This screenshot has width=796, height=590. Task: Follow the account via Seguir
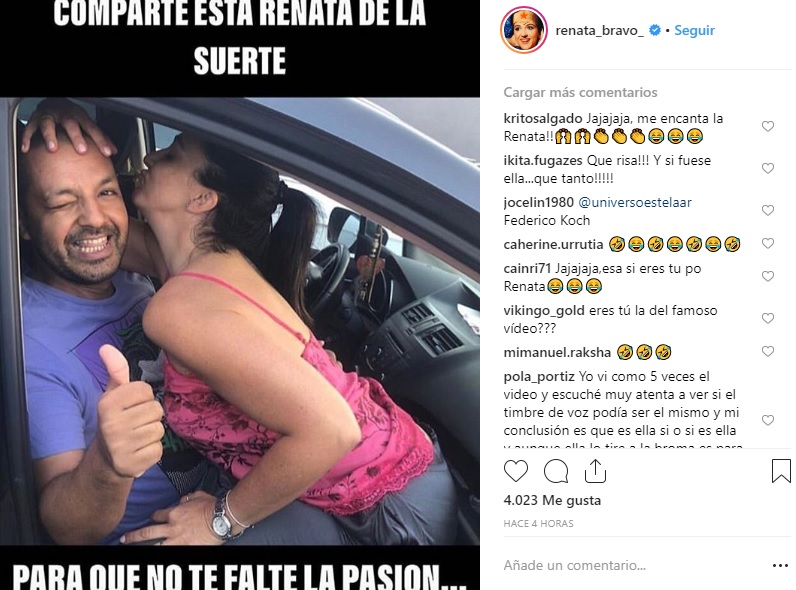pos(694,30)
